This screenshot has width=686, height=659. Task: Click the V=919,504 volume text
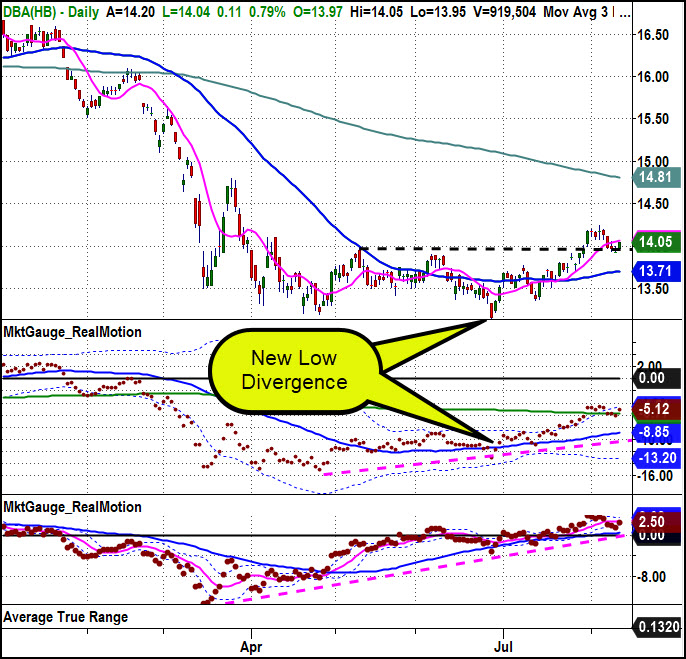(x=504, y=12)
